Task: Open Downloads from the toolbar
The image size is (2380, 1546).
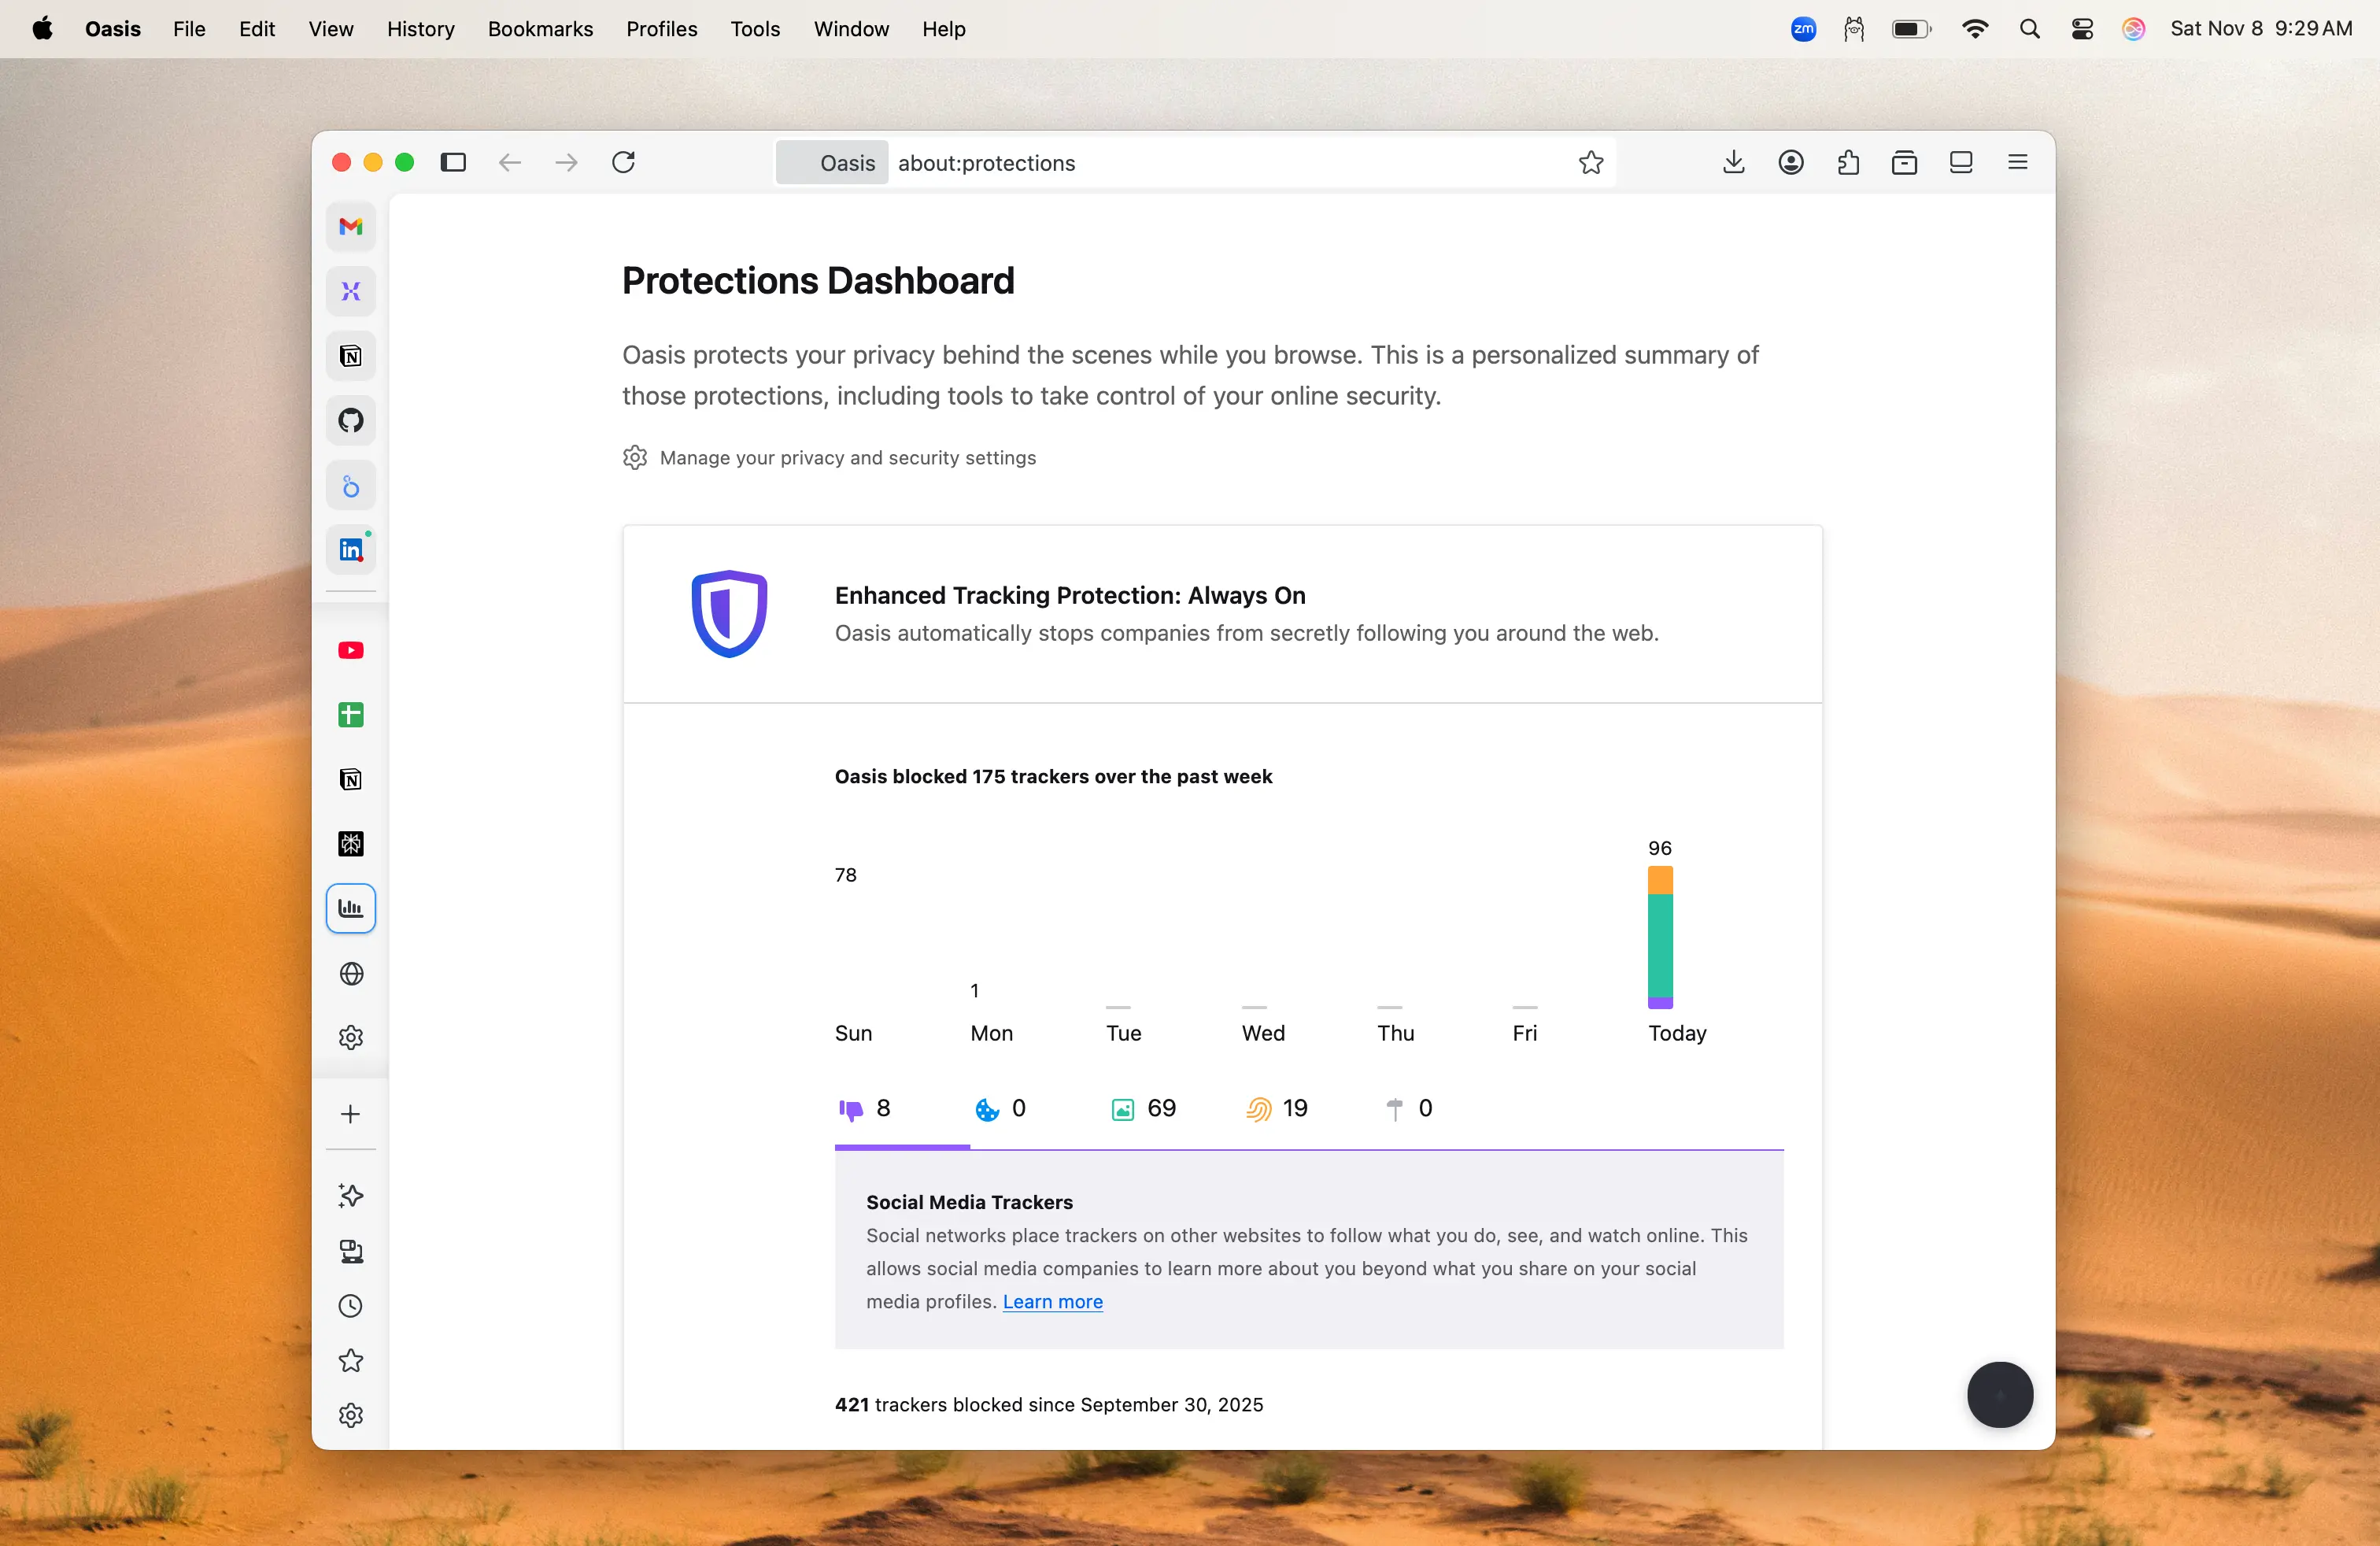Action: click(1733, 162)
